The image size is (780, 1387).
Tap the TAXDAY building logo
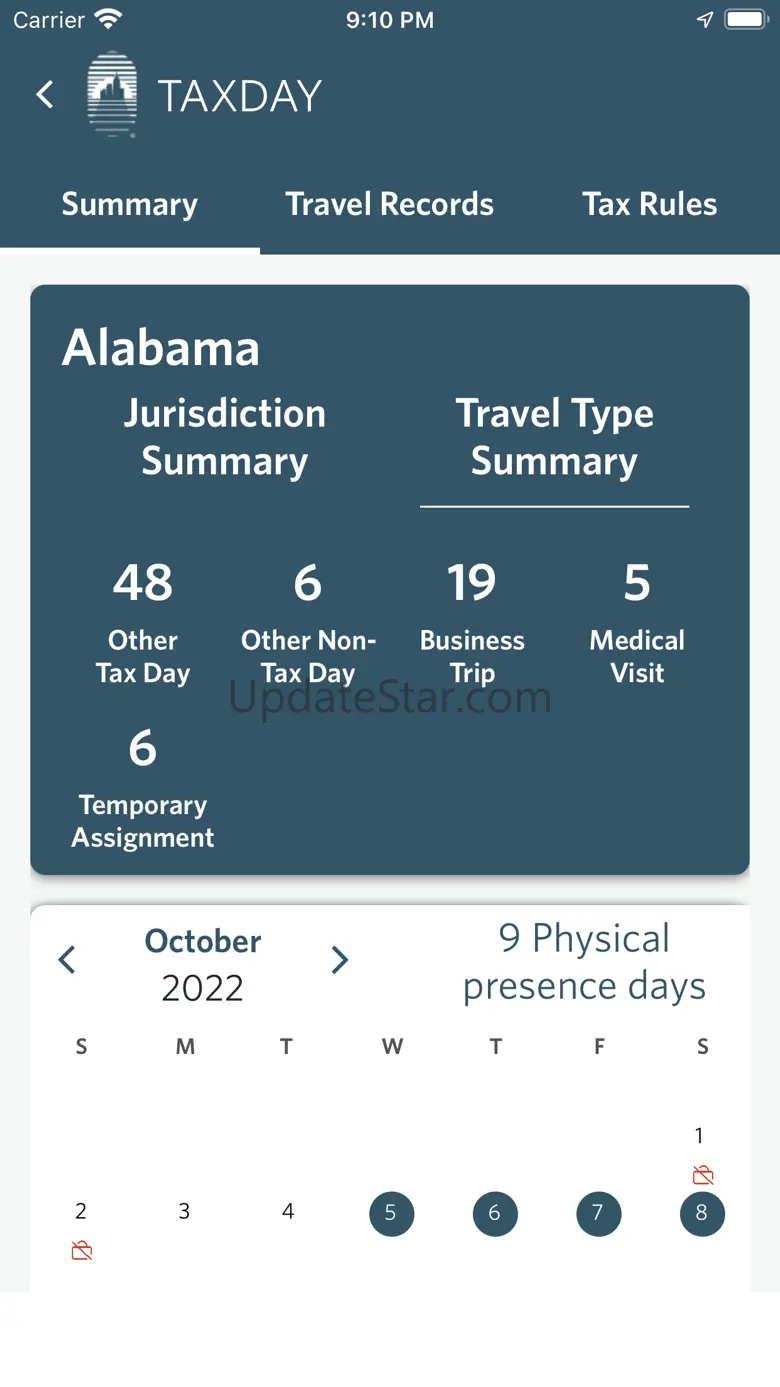point(112,94)
